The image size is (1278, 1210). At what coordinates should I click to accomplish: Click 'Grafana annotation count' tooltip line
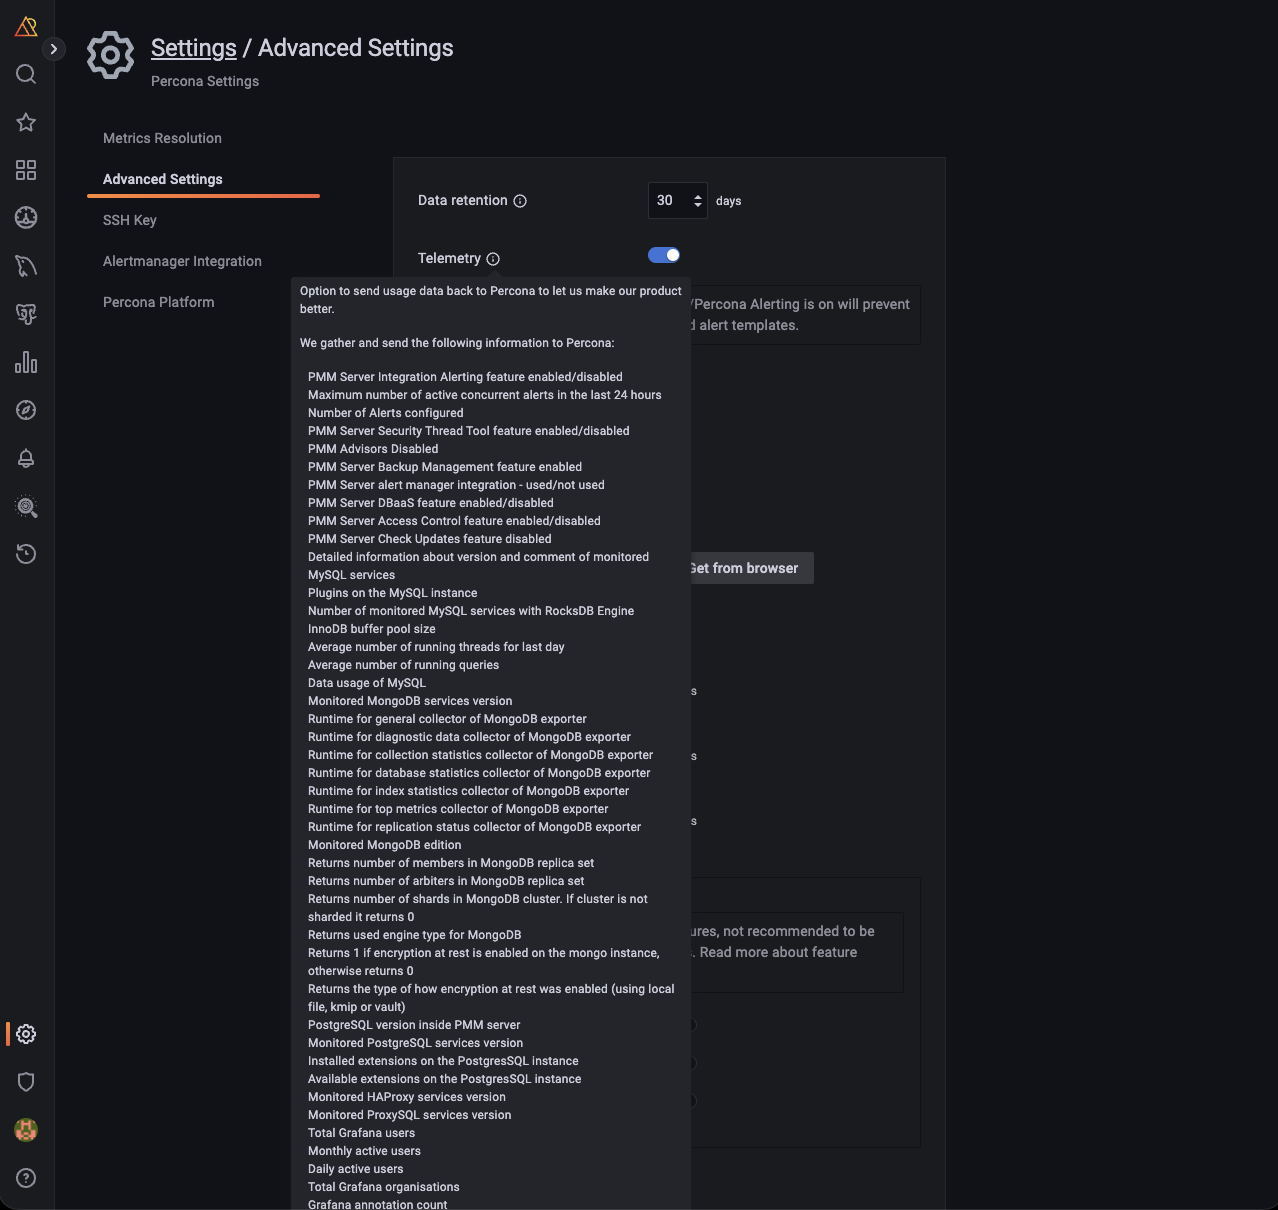coord(377,1204)
